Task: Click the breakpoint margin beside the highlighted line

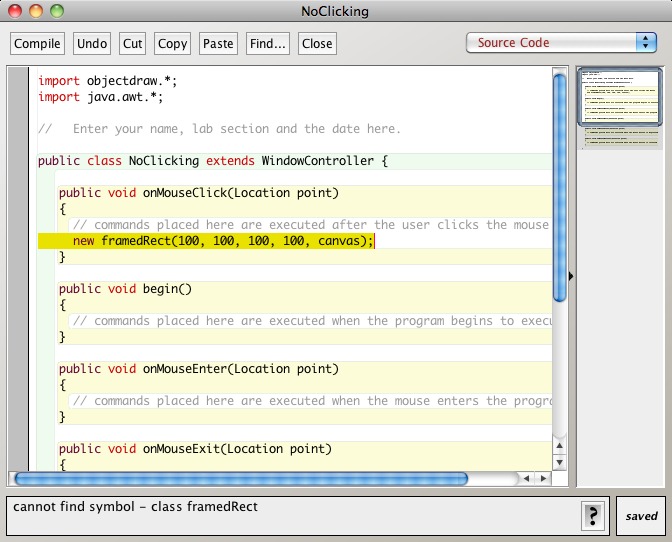Action: [x=19, y=241]
